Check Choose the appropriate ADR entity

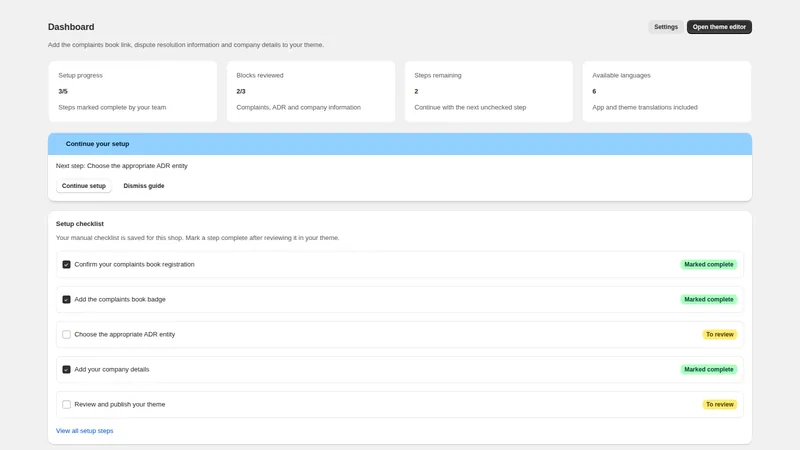tap(66, 335)
